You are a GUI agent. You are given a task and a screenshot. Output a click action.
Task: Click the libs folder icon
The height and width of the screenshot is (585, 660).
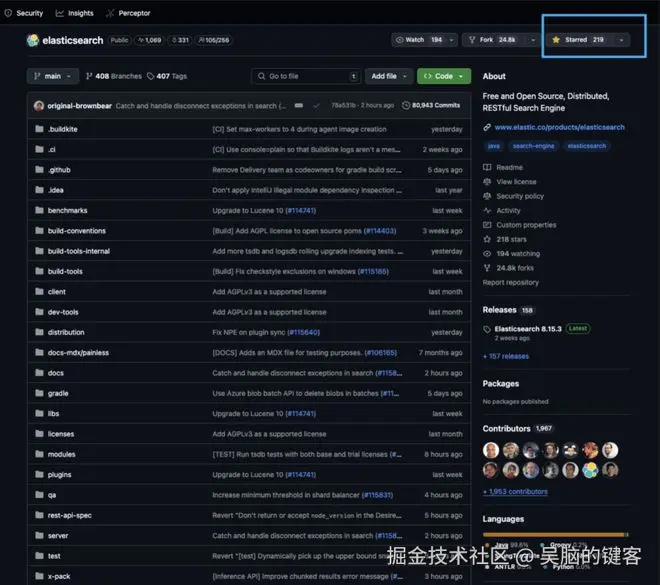[39, 413]
